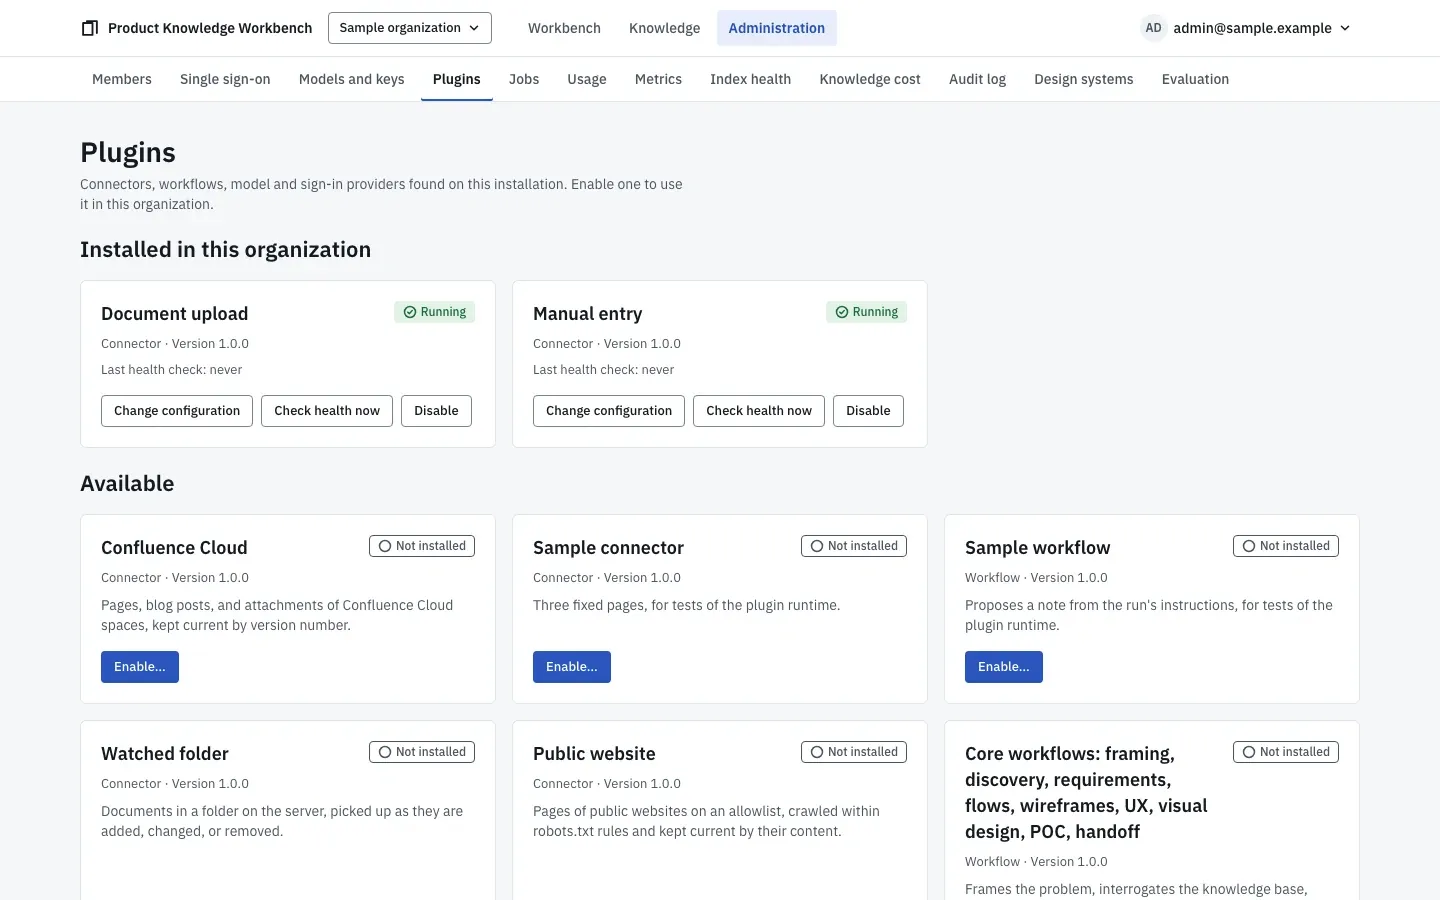Check health now for Manual entry
The height and width of the screenshot is (900, 1440).
[759, 411]
